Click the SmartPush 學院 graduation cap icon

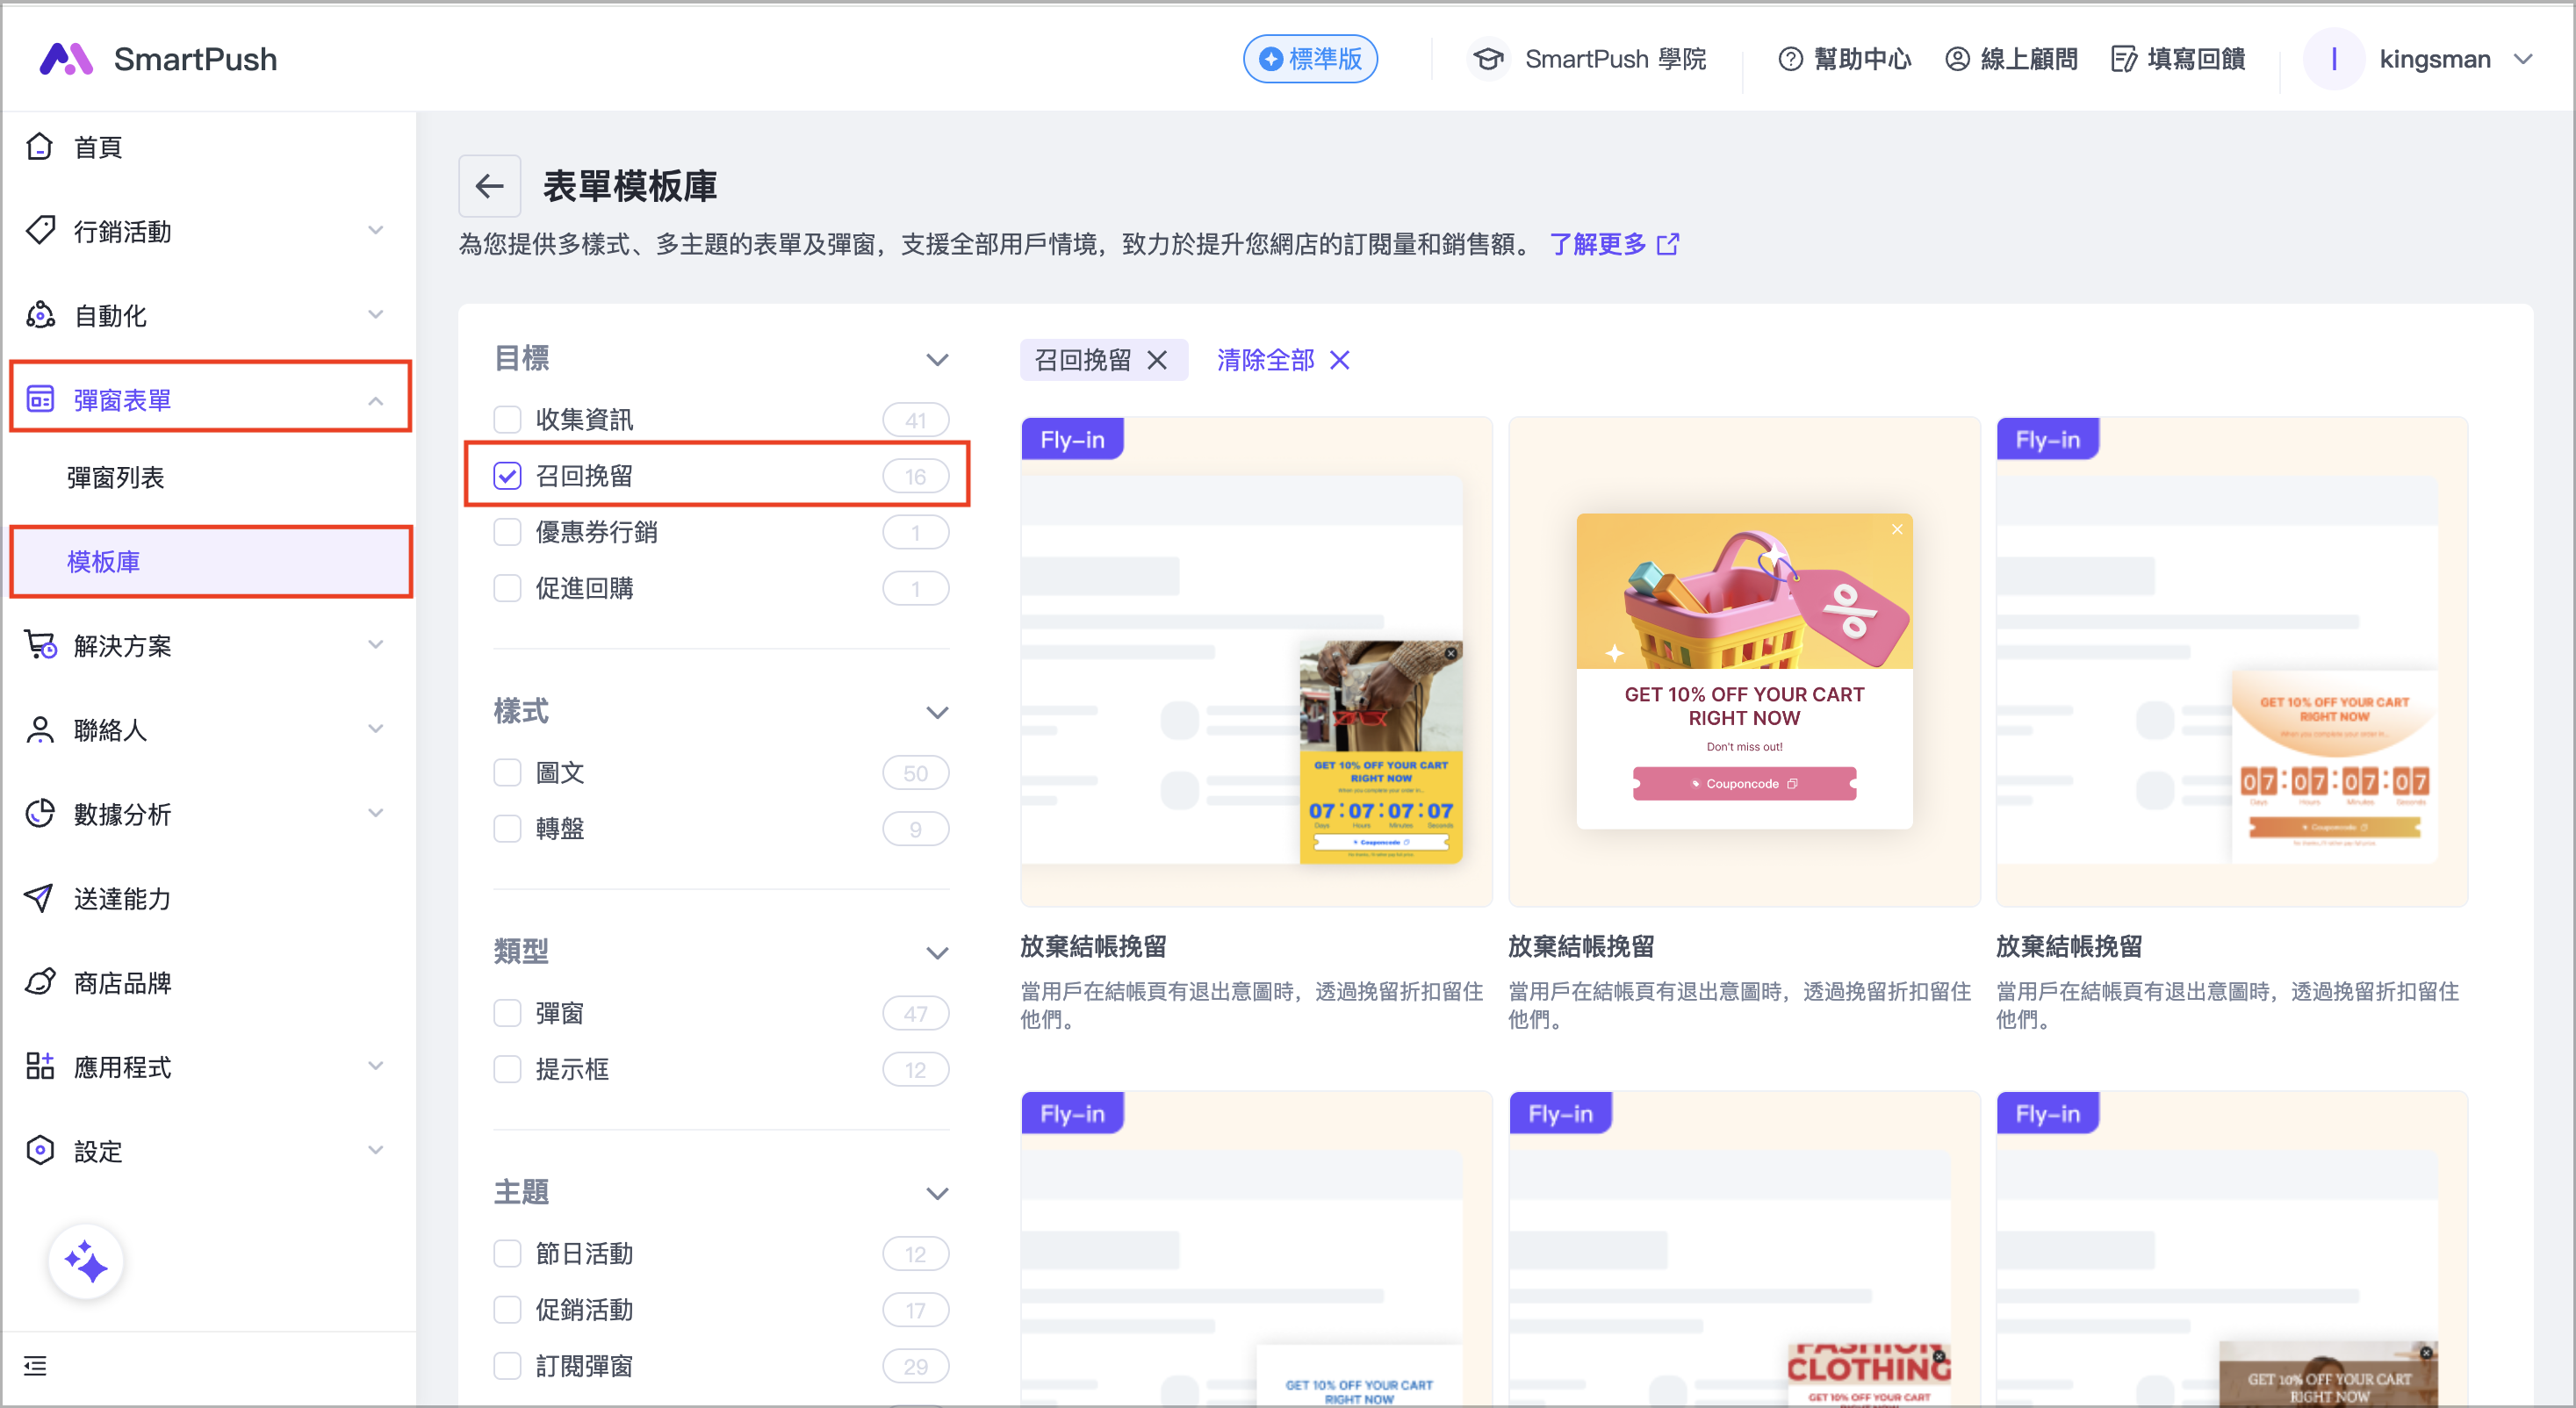coord(1488,59)
